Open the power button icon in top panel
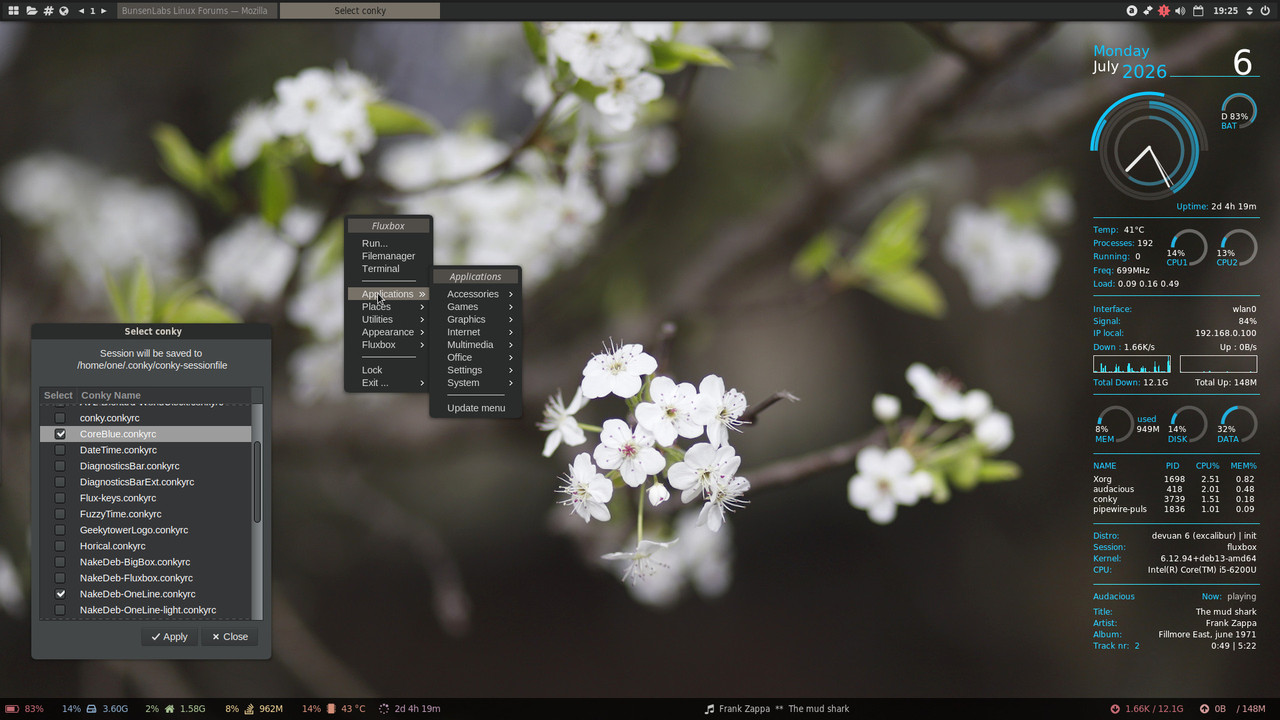The image size is (1280, 720). click(1267, 10)
